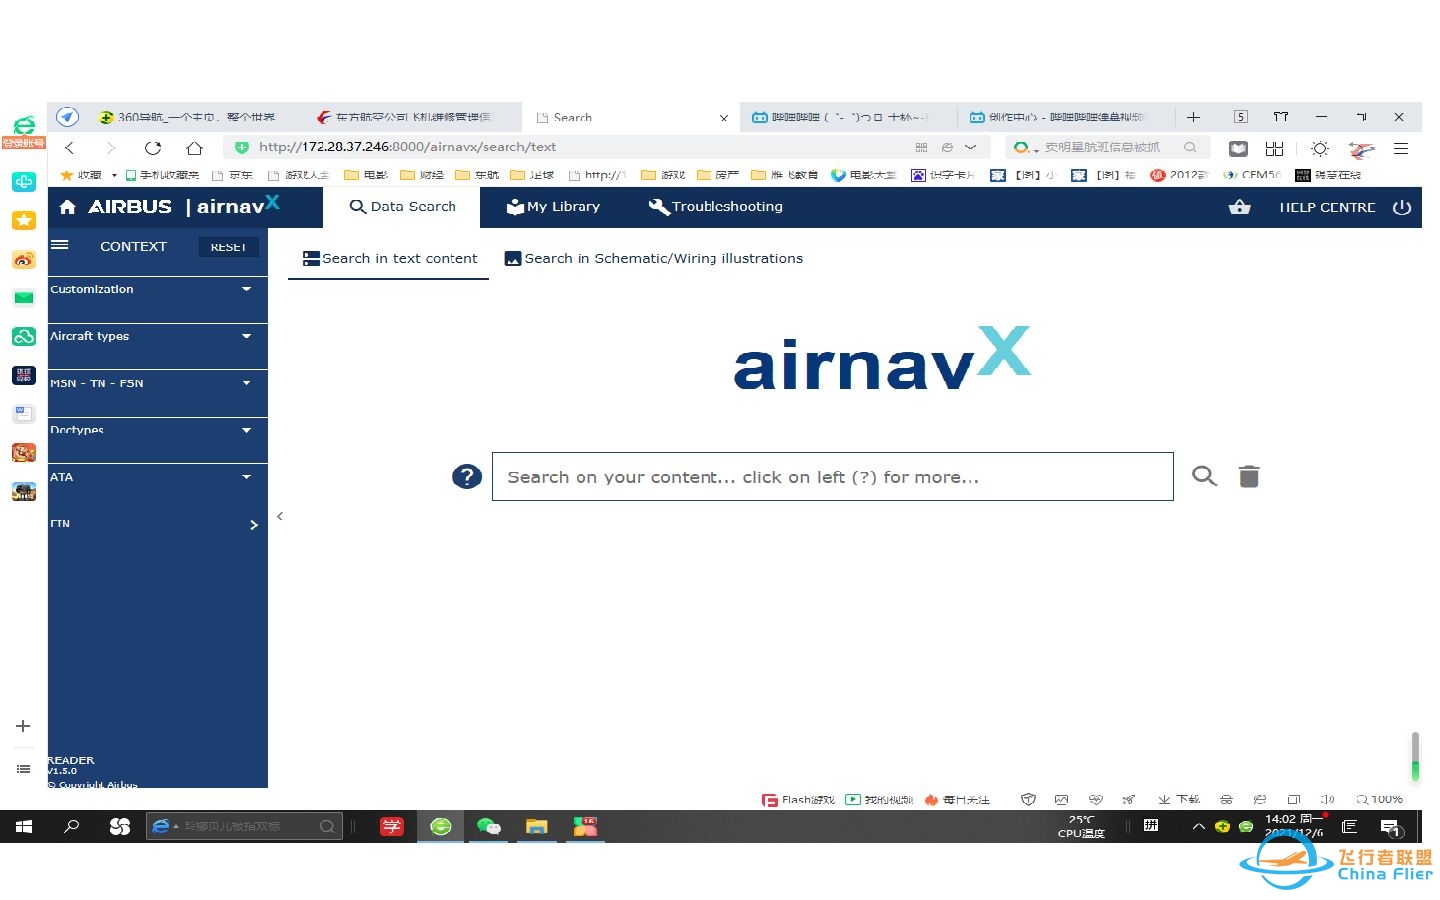The height and width of the screenshot is (900, 1440).
Task: Click the 登录账号 login icon in the sidebar
Action: point(23,133)
